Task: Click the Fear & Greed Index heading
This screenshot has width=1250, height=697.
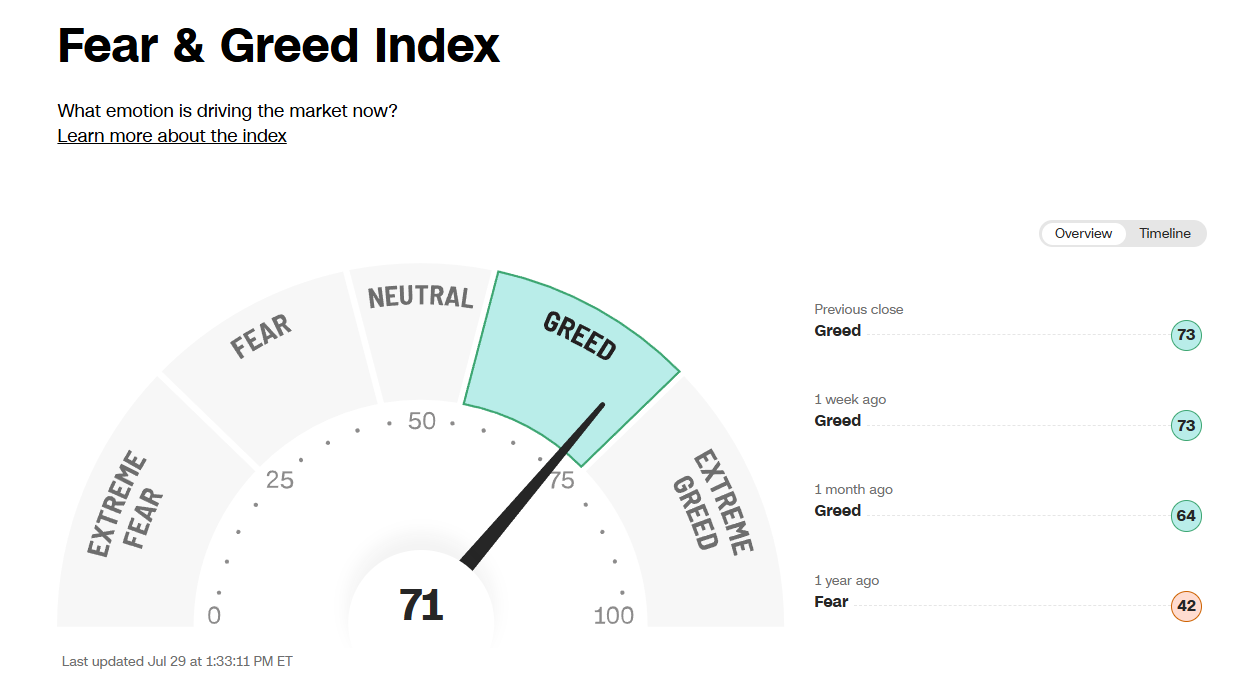Action: coord(279,46)
